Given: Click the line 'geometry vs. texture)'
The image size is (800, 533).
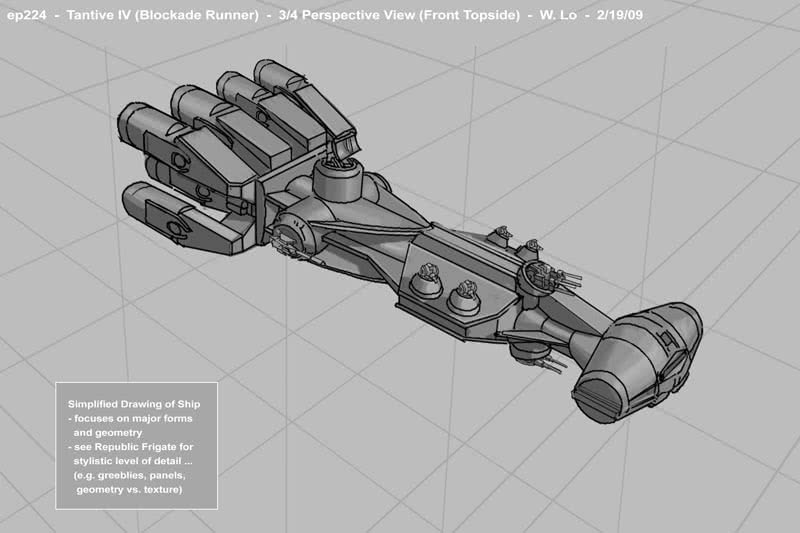Looking at the screenshot, I should (x=129, y=490).
